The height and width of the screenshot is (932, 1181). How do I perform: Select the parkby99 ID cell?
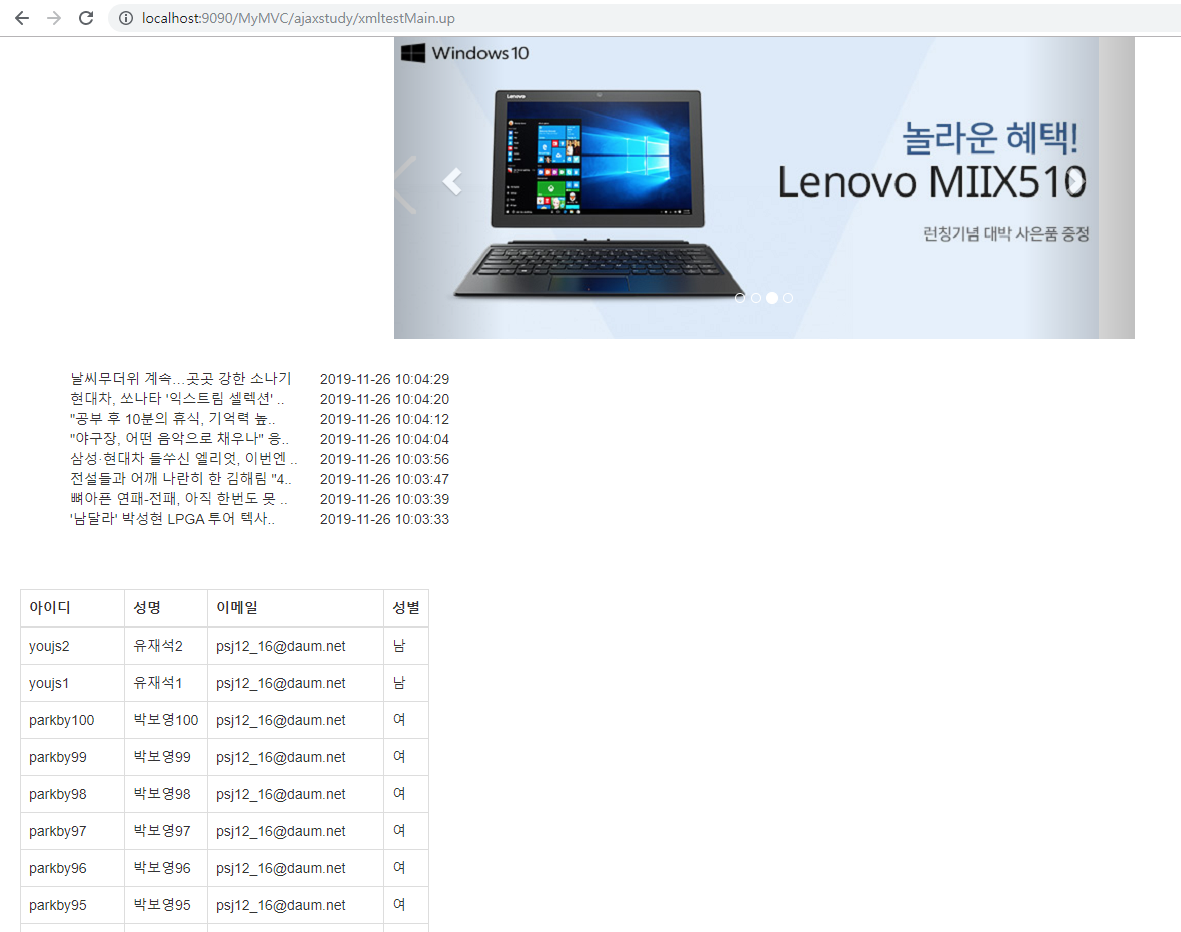[72, 756]
